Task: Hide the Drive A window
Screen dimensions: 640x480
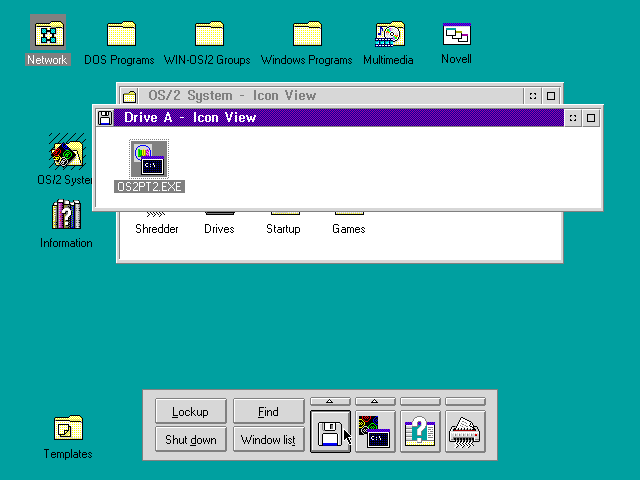Action: (573, 118)
